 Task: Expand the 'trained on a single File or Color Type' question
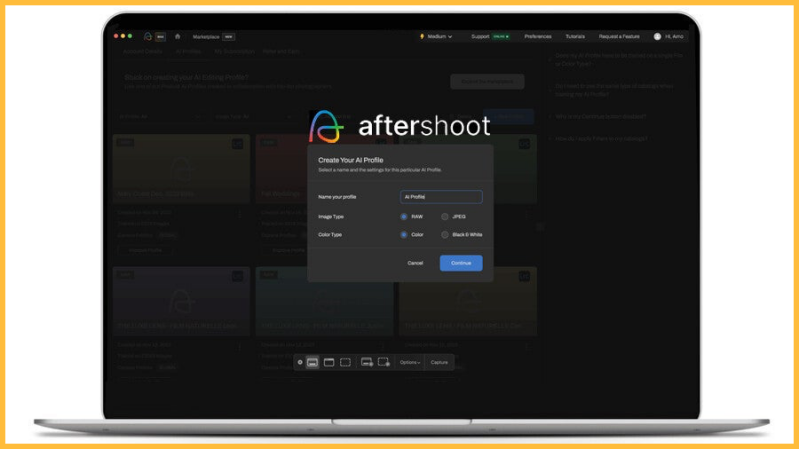point(618,60)
